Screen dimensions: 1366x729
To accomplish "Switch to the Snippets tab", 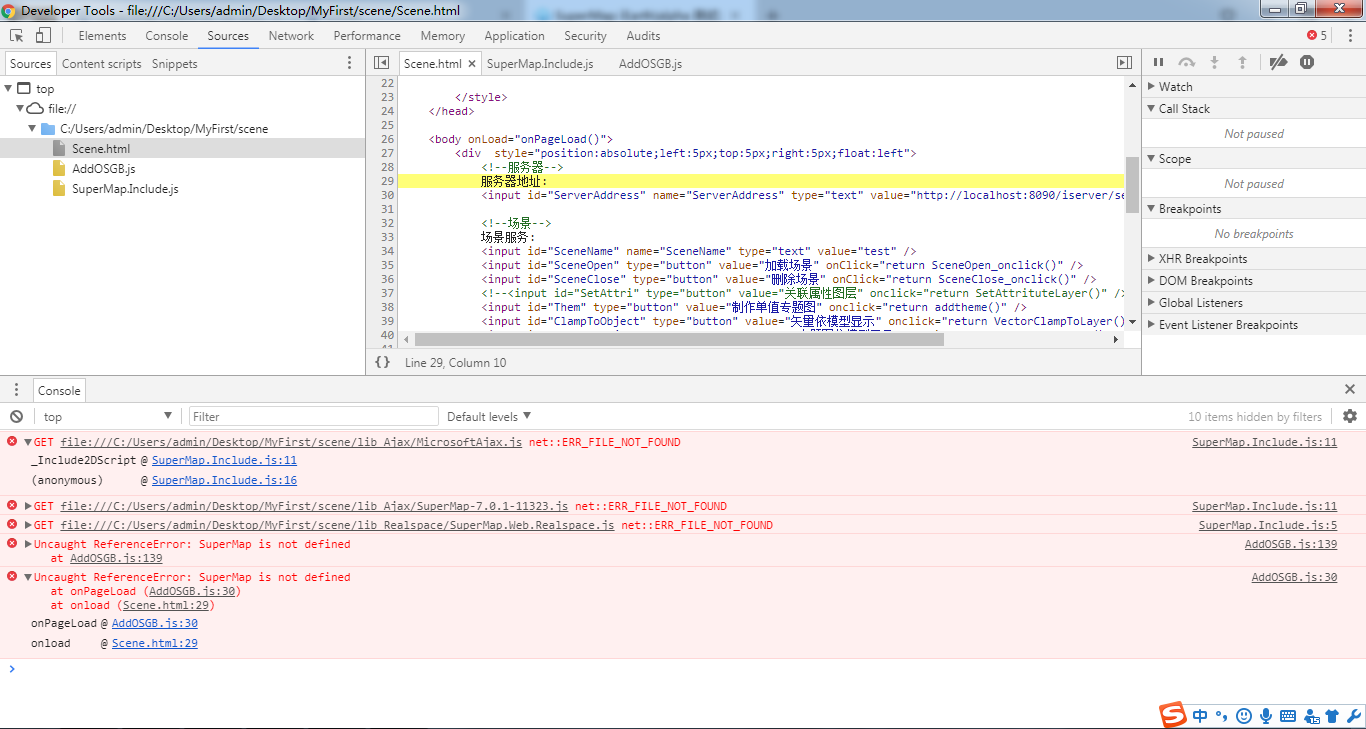I will point(175,63).
